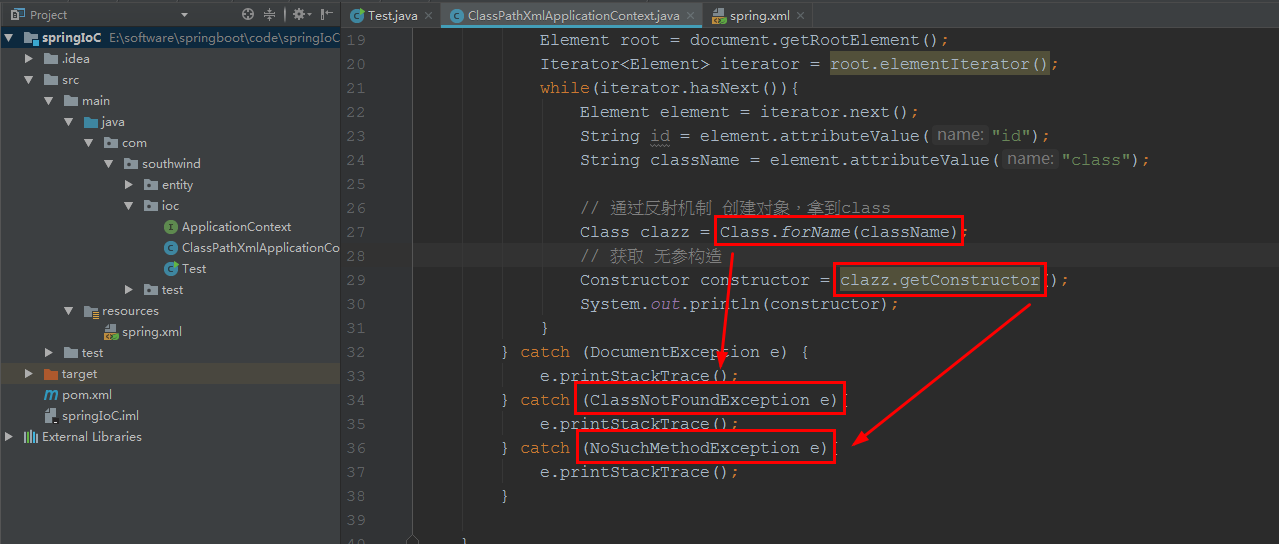Image resolution: width=1279 pixels, height=544 pixels.
Task: Click line number 21 in gutter
Action: click(355, 88)
